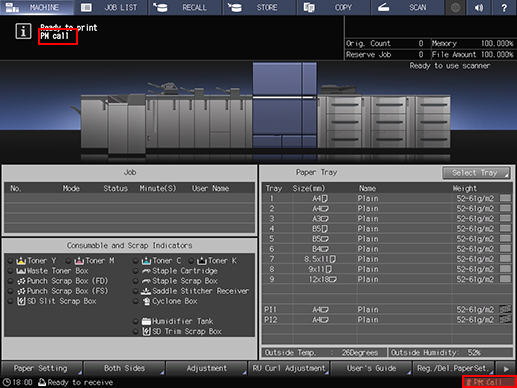Click the Humidifier Tank icon
Viewport: 517px width, 388px height.
click(146, 321)
